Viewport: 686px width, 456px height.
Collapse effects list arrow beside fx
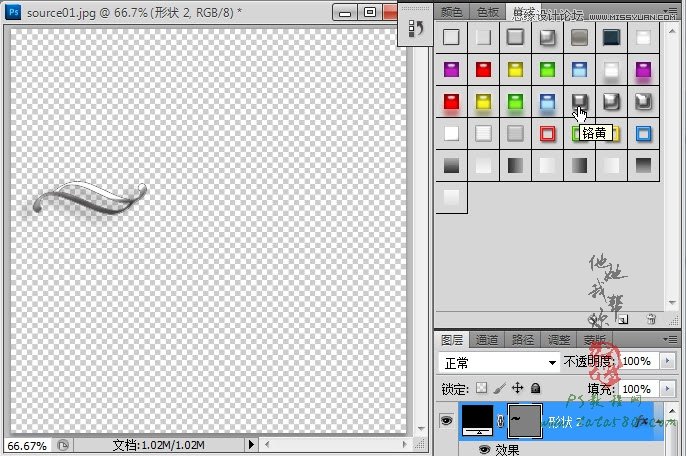[658, 421]
